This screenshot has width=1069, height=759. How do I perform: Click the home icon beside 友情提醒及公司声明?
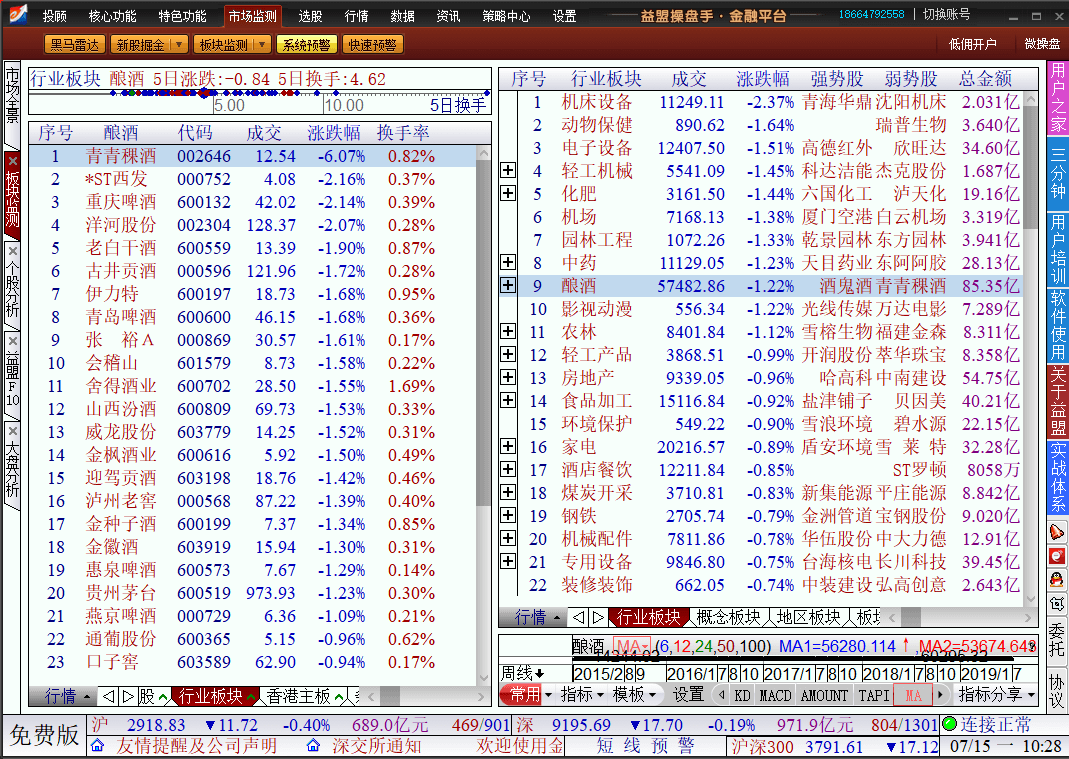[97, 745]
